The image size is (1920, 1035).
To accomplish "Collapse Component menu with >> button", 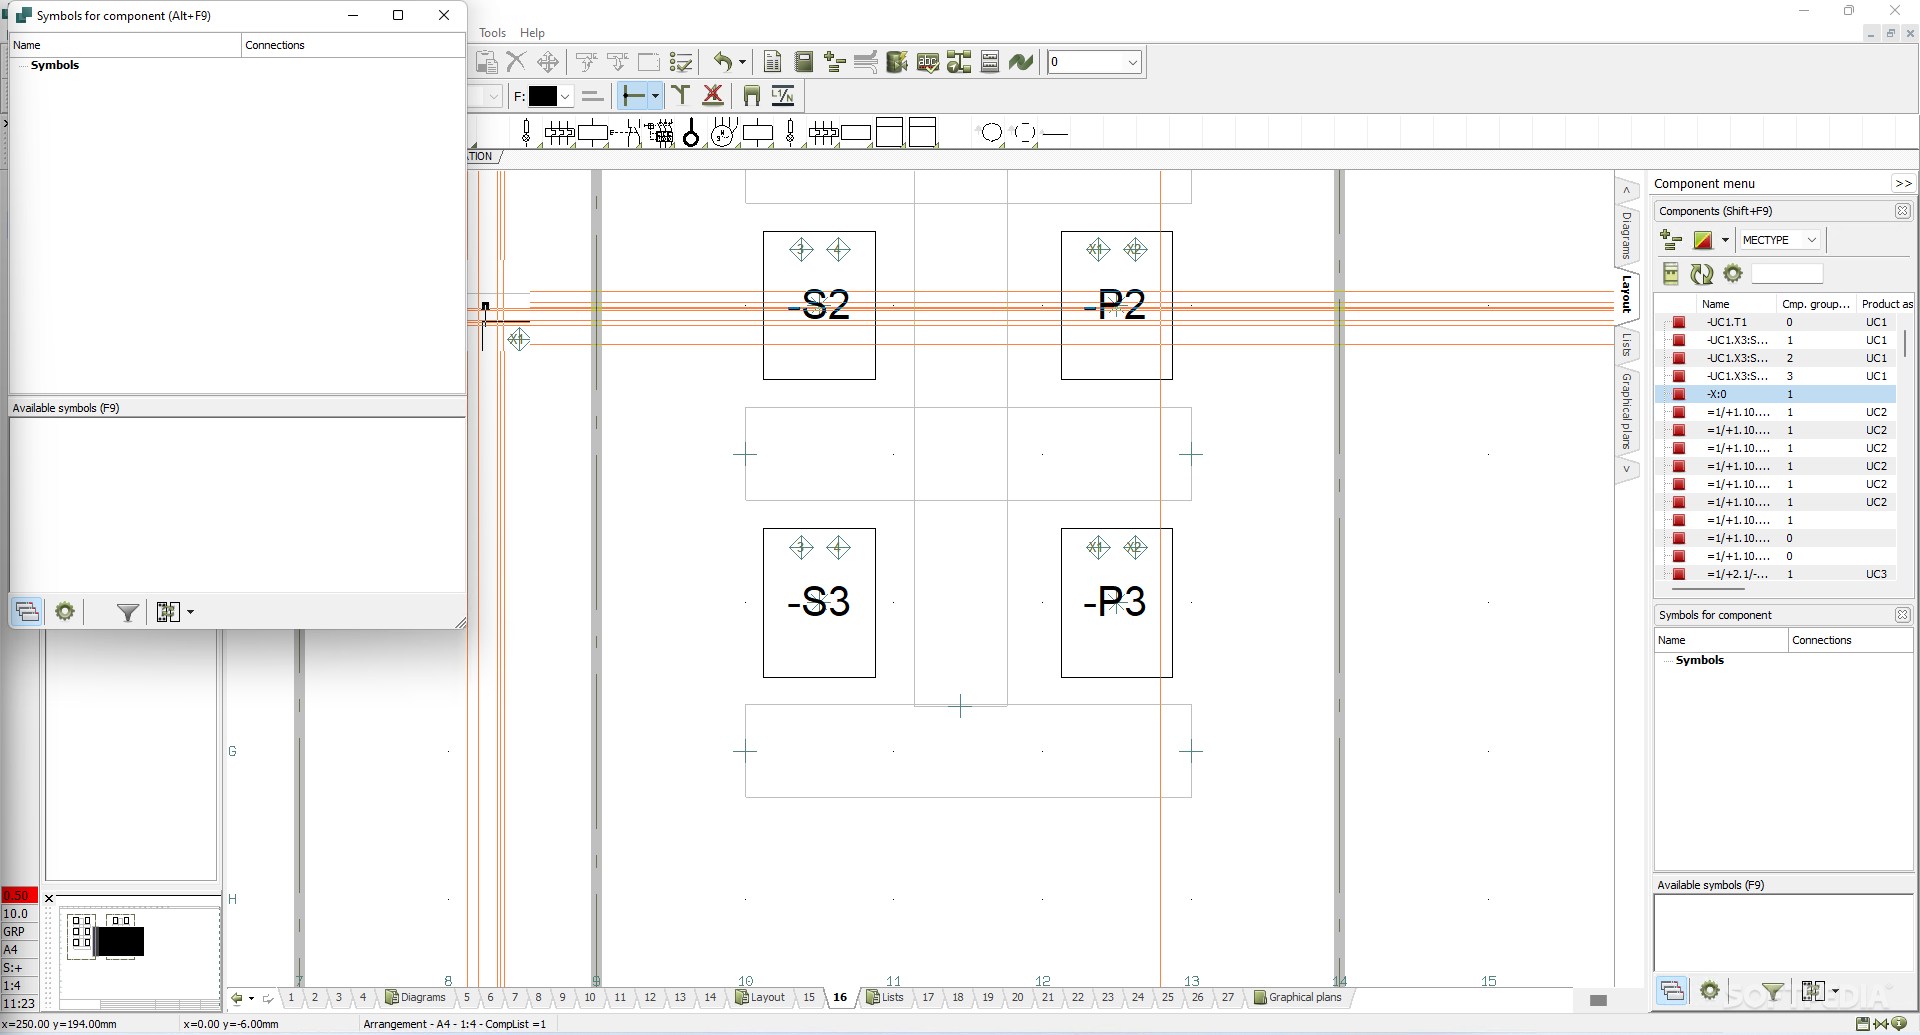I will (1903, 183).
